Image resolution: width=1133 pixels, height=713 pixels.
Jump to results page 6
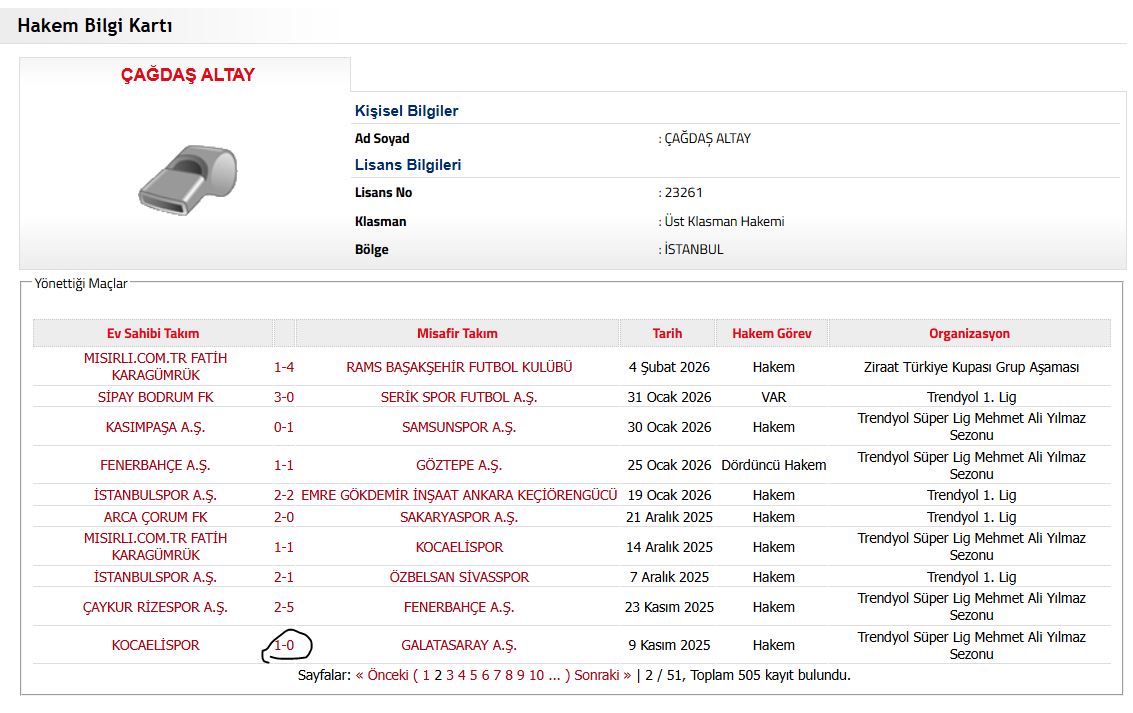pyautogui.click(x=485, y=675)
